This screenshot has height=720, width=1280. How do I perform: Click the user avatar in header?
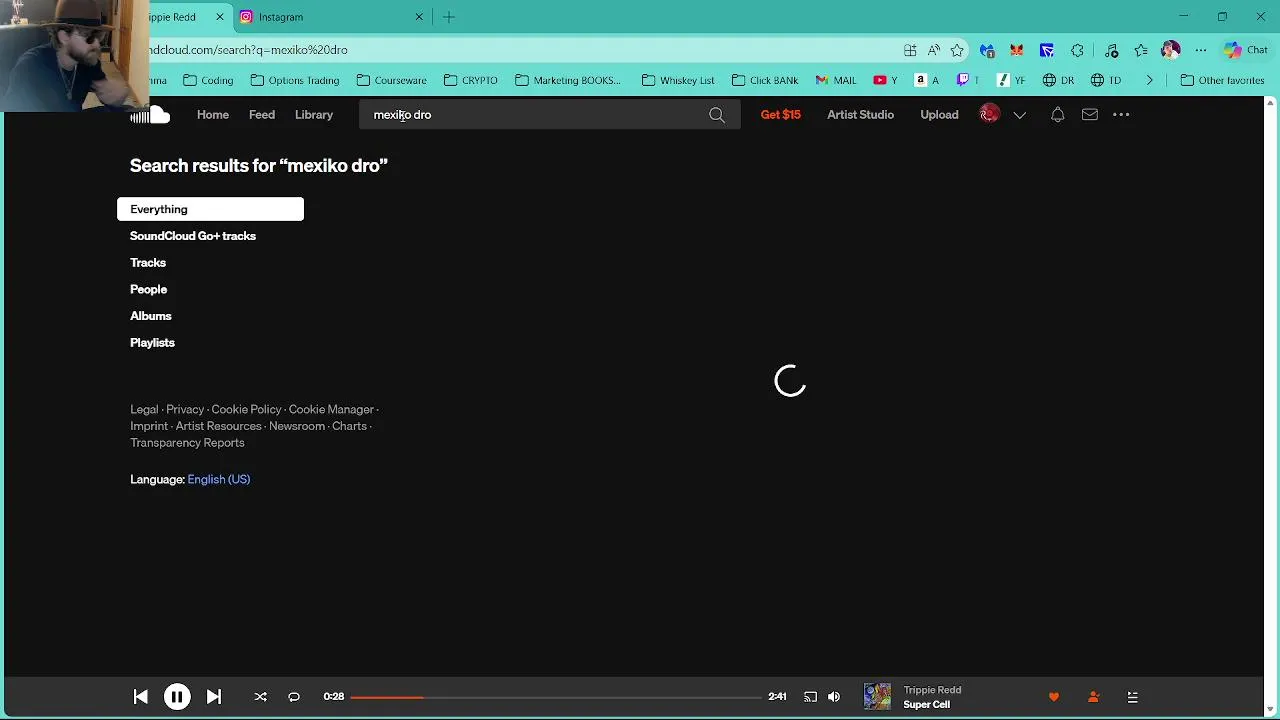989,114
